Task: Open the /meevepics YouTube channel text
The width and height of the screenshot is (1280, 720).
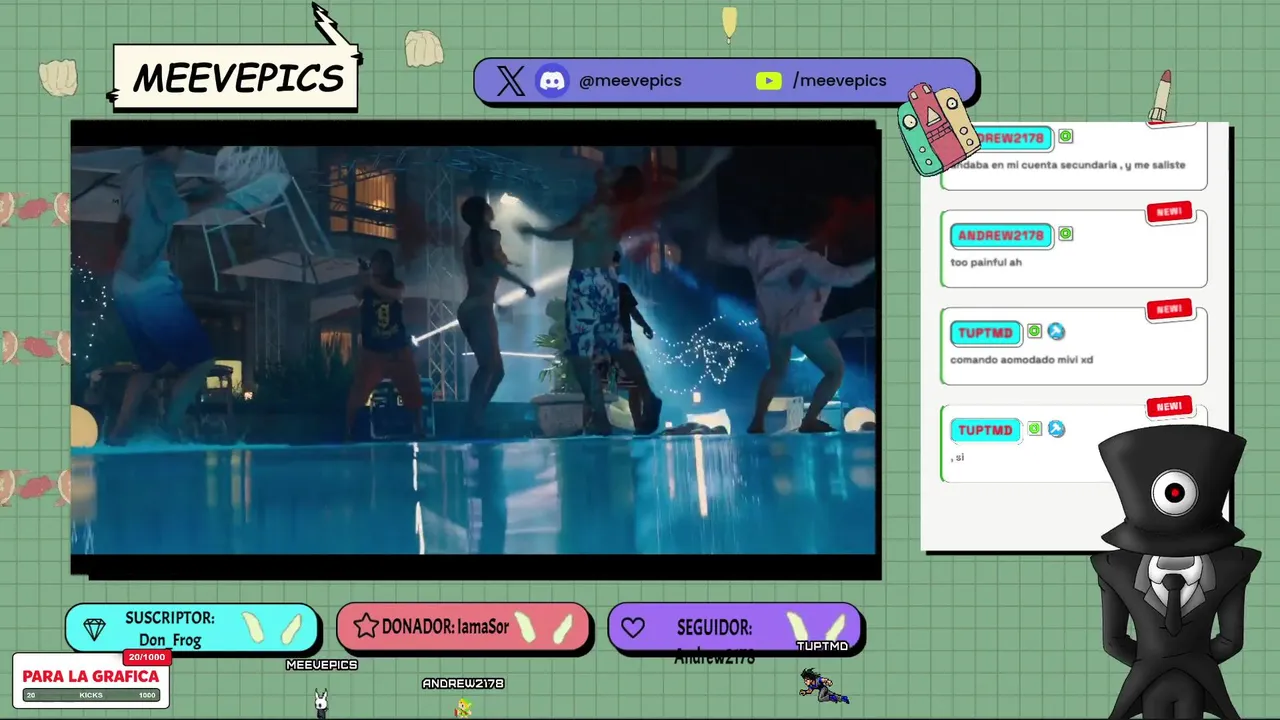Action: [840, 81]
